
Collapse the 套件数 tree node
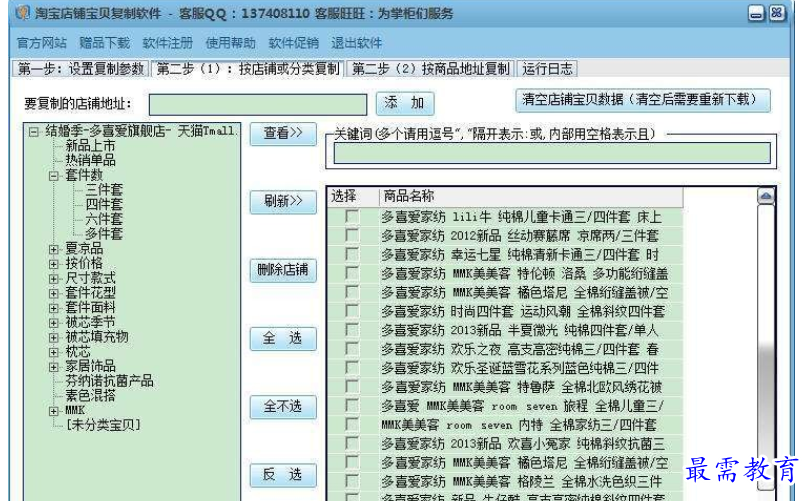click(54, 176)
